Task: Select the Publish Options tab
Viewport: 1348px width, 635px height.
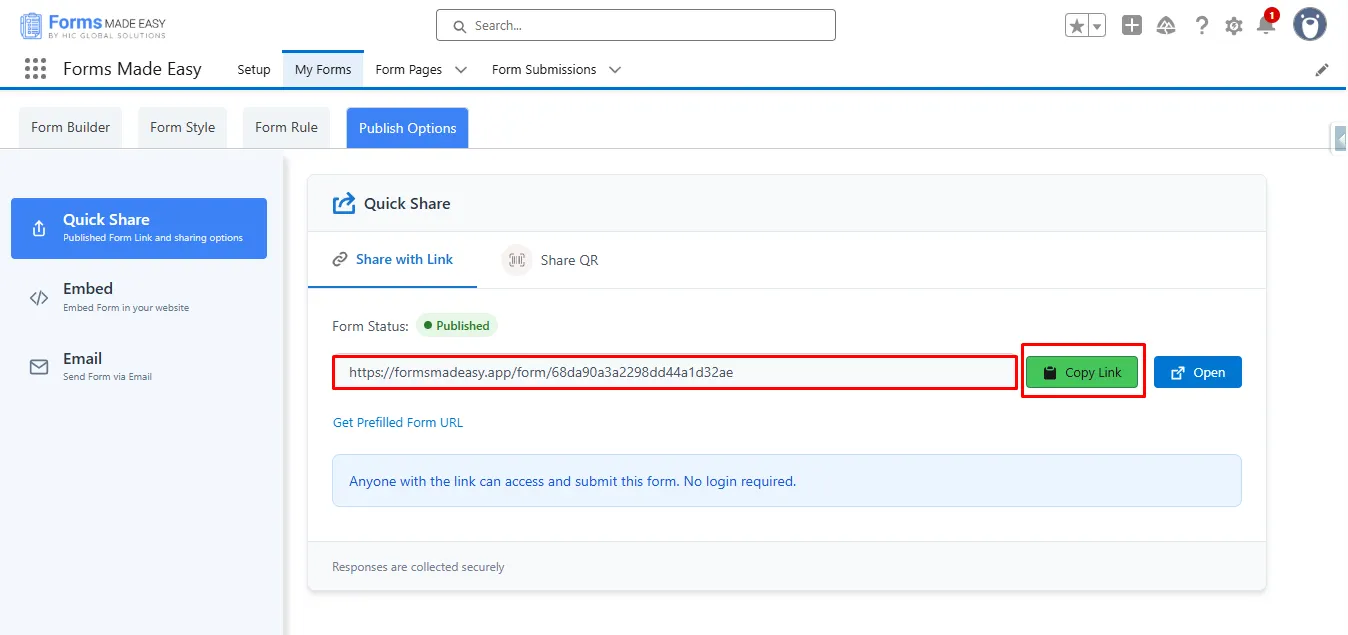Action: pos(407,128)
